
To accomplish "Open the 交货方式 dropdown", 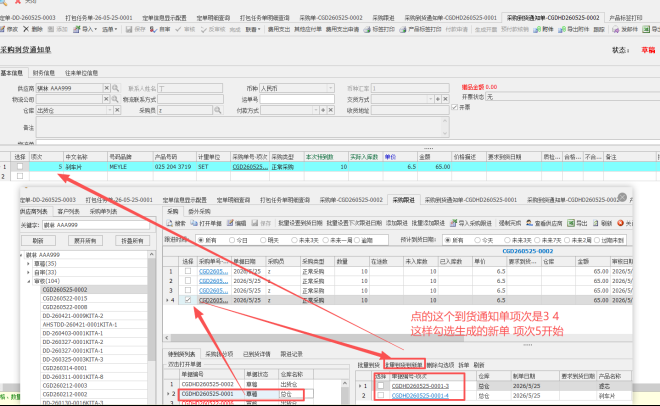I will [430, 99].
